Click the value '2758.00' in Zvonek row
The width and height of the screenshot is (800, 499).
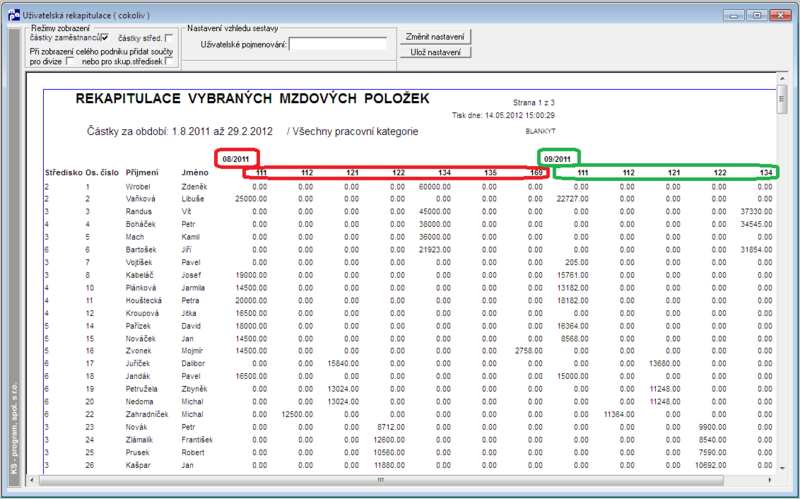529,351
